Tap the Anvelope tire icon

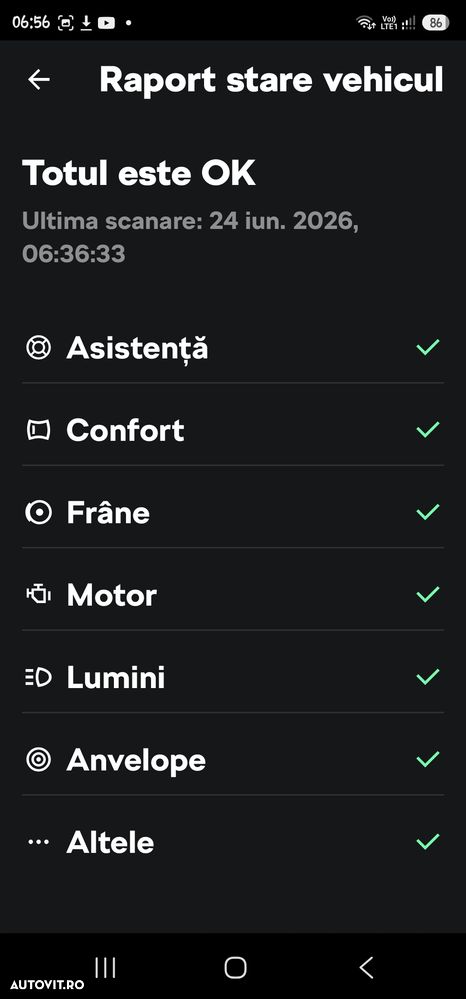pyautogui.click(x=38, y=759)
